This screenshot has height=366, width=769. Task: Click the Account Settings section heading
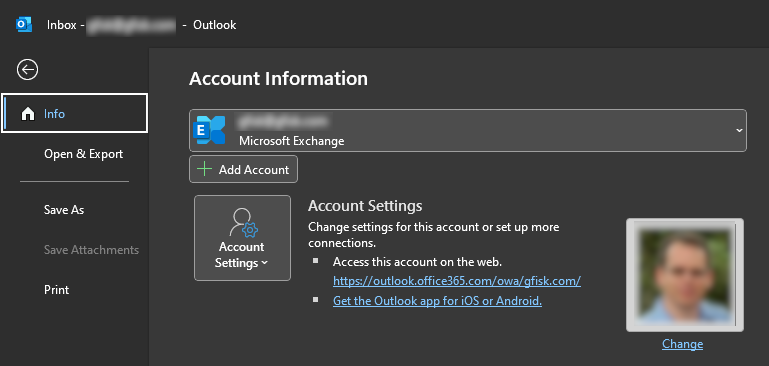coord(365,206)
